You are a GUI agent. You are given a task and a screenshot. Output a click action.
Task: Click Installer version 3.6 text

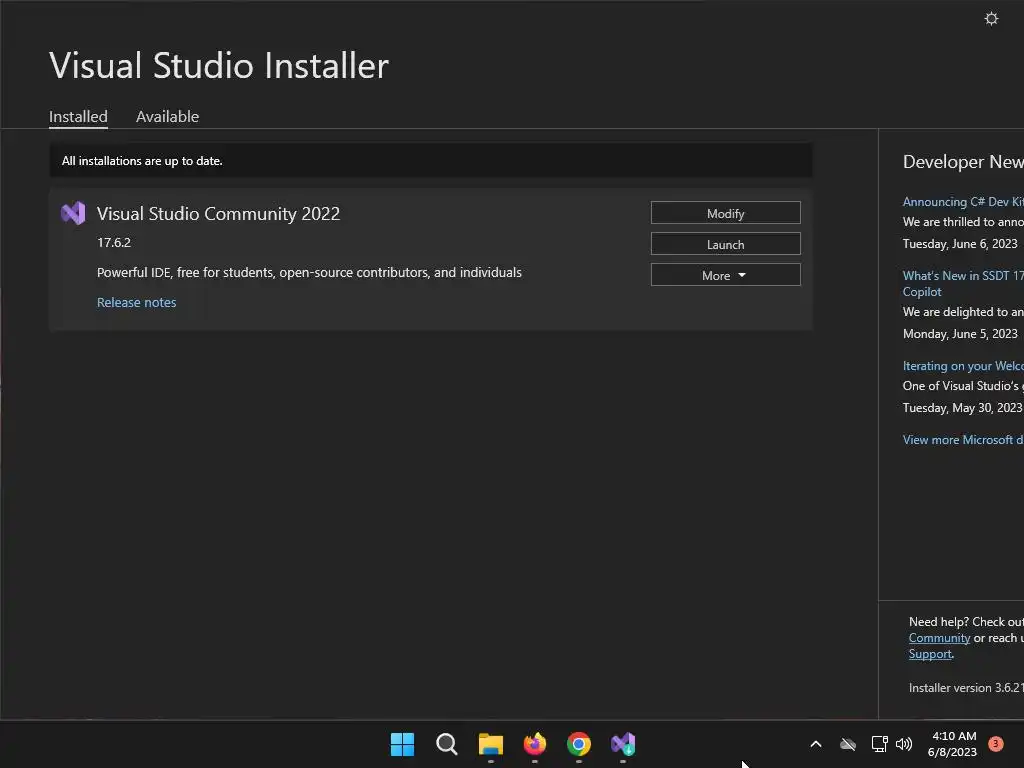click(x=966, y=688)
